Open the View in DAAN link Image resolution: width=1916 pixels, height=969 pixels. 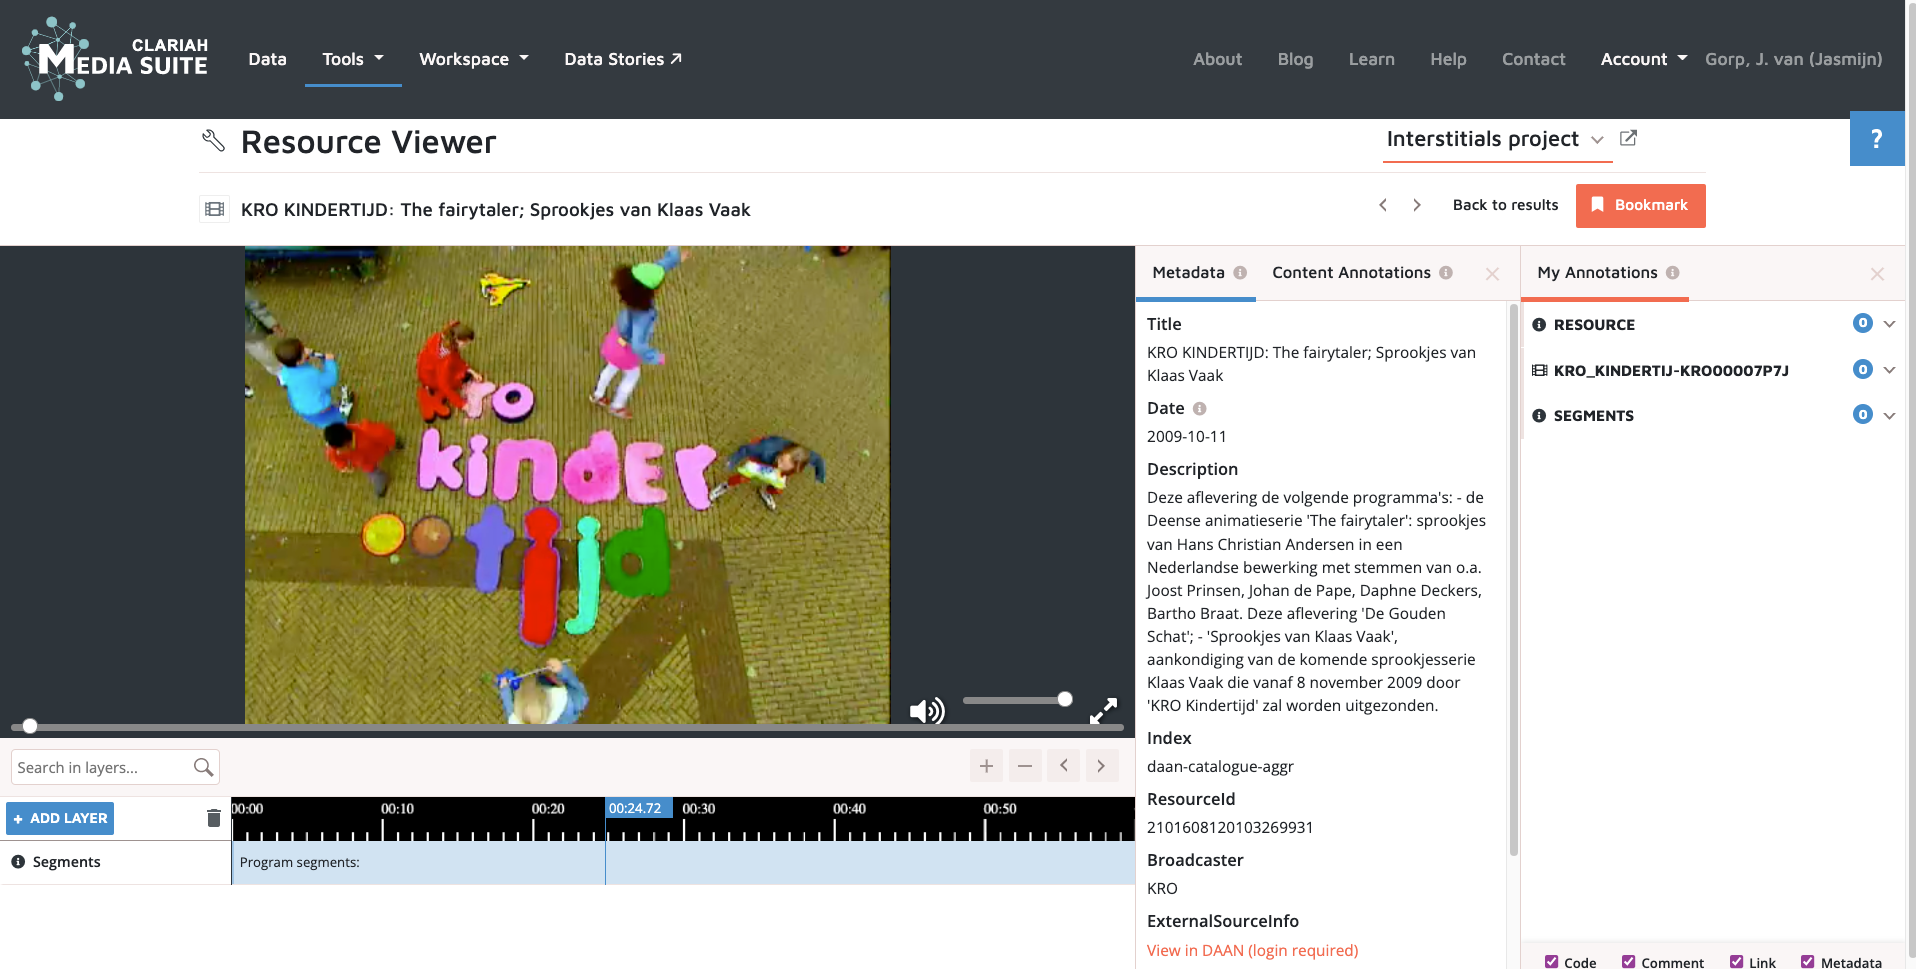pos(1252,950)
